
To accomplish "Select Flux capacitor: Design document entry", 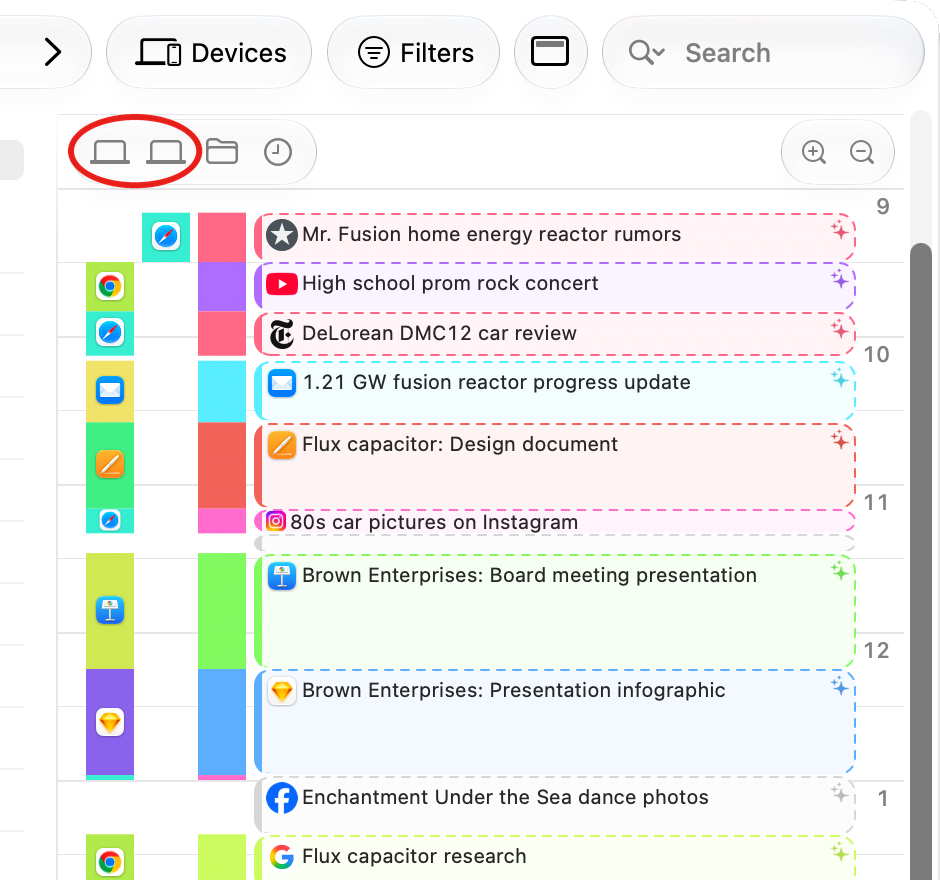I will click(555, 465).
